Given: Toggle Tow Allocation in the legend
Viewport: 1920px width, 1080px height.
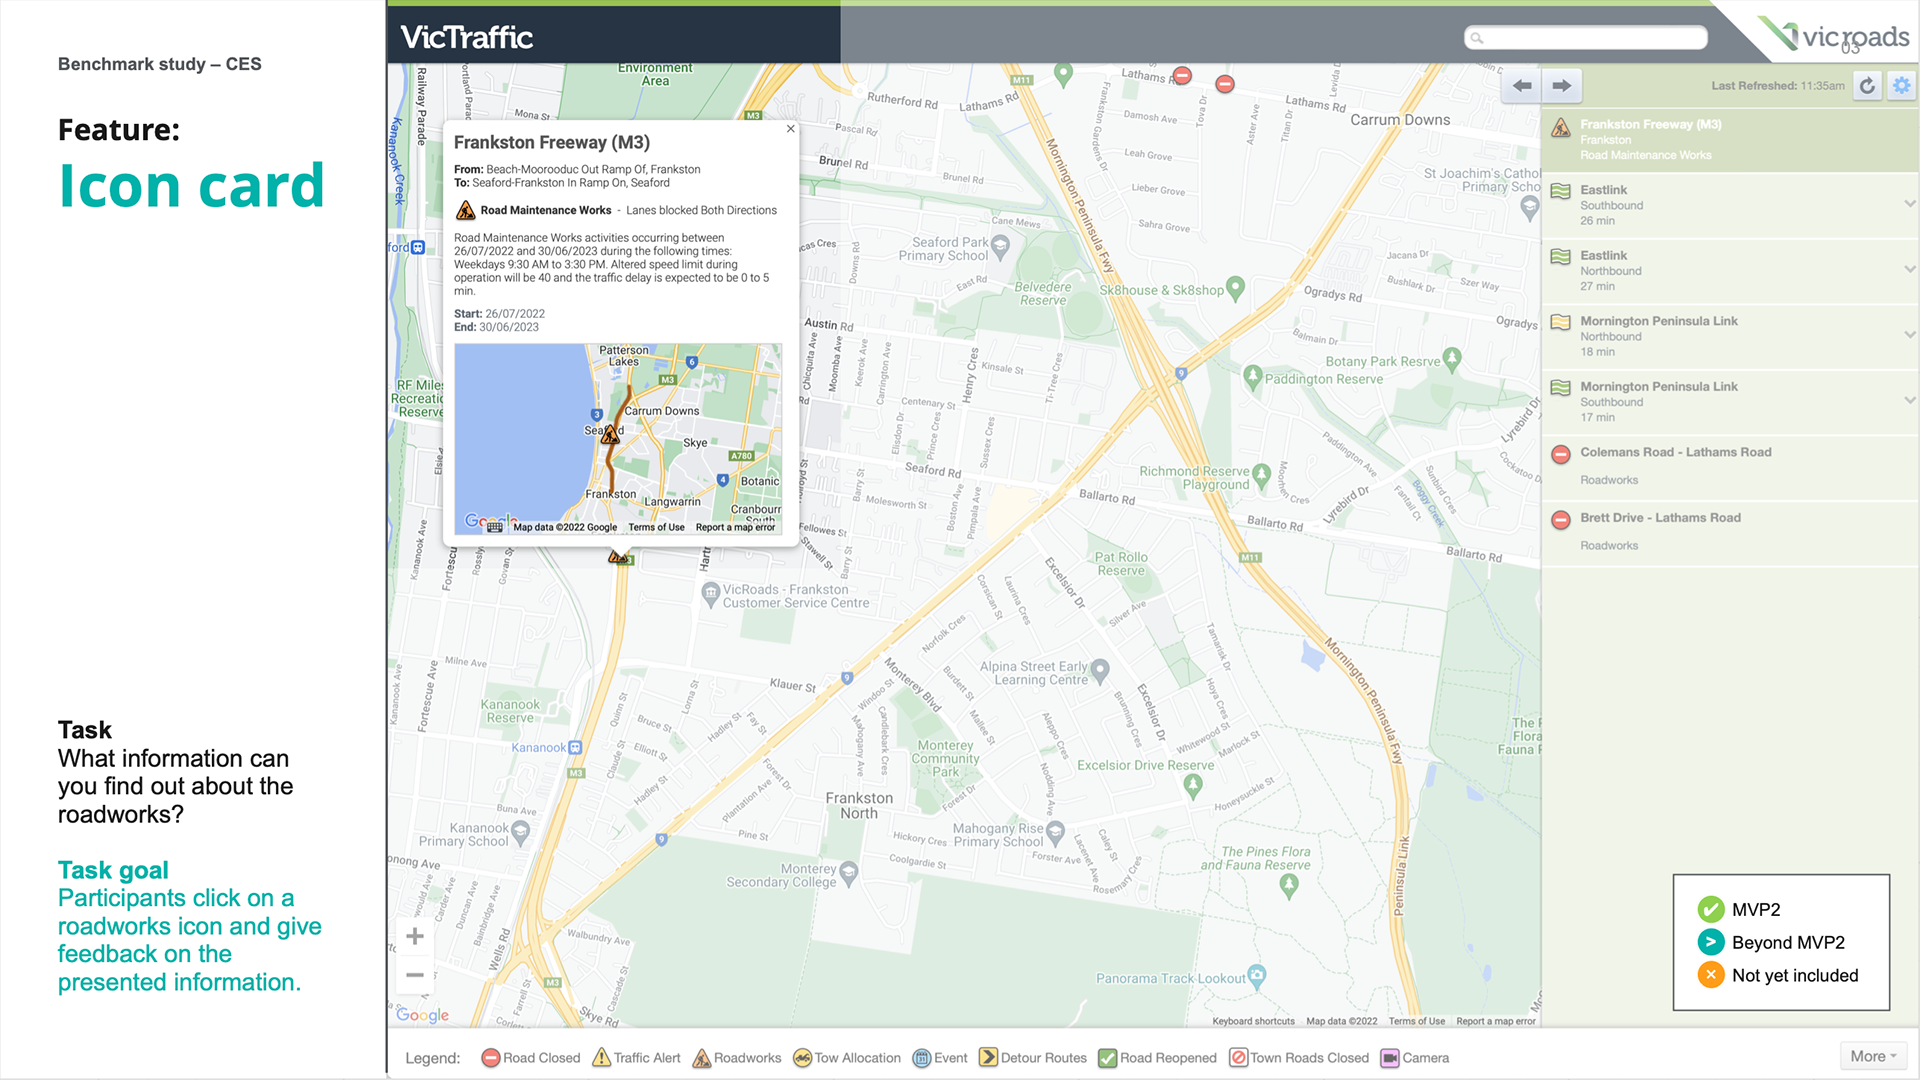Looking at the screenshot, I should click(847, 1058).
